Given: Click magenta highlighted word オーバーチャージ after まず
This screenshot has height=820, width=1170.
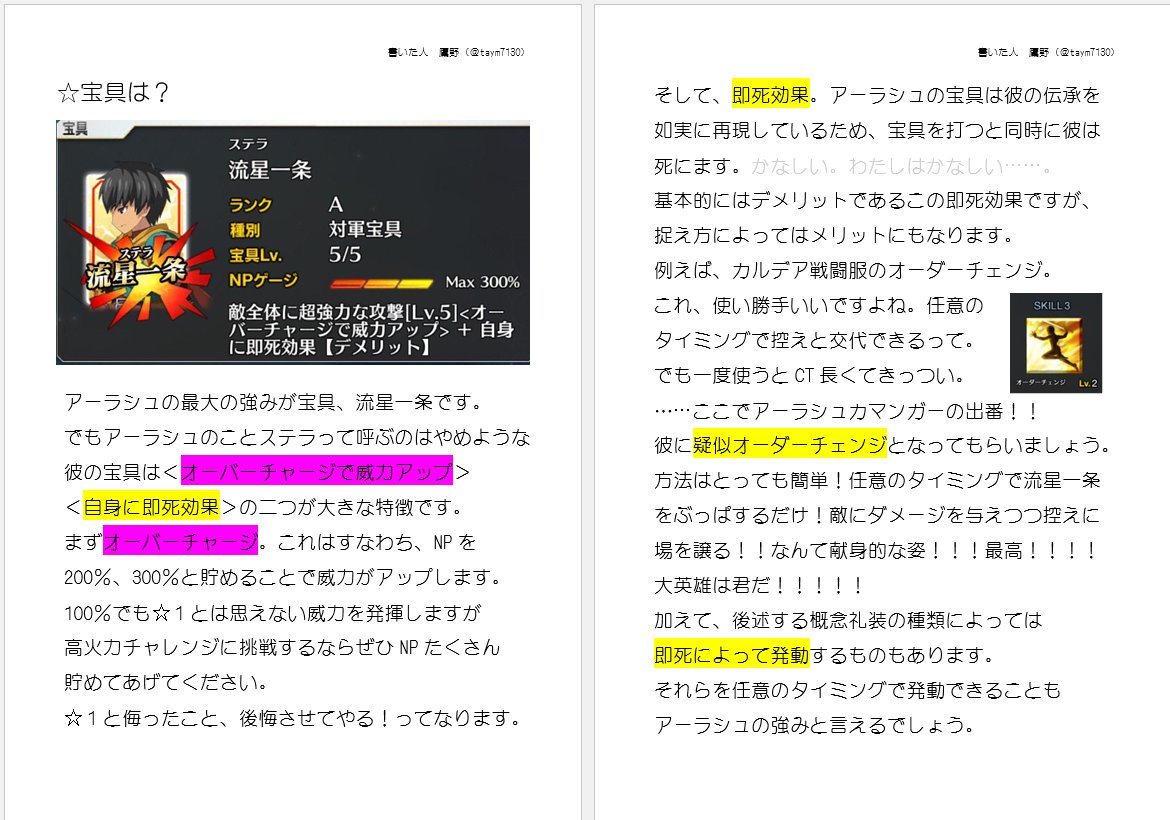Looking at the screenshot, I should (x=181, y=542).
